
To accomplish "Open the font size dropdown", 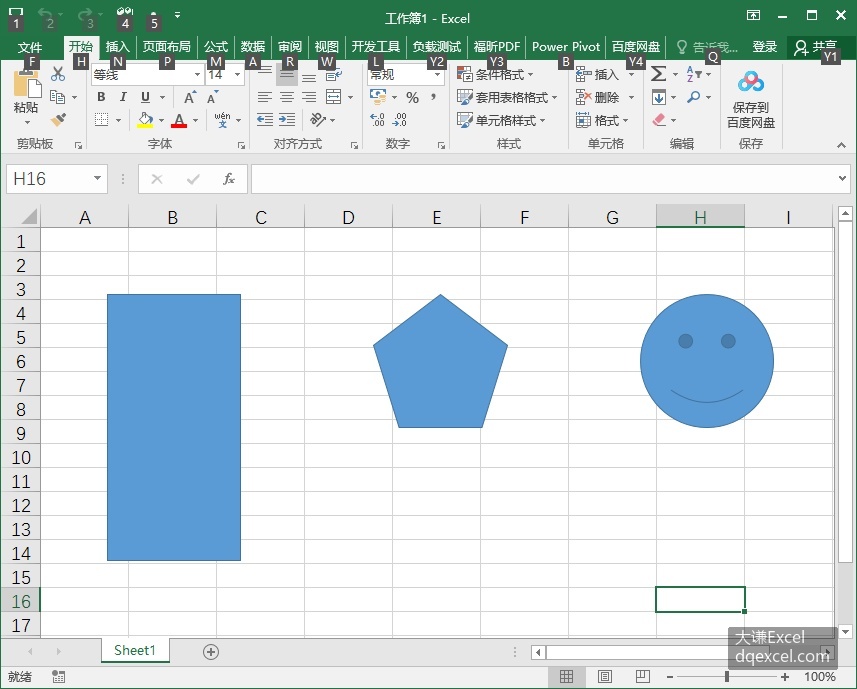I will click(237, 75).
